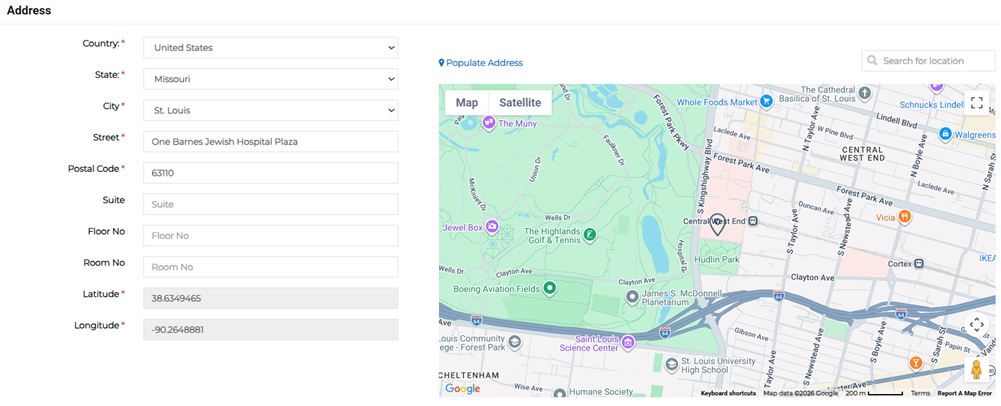Switch to Map view tab

pyautogui.click(x=467, y=103)
